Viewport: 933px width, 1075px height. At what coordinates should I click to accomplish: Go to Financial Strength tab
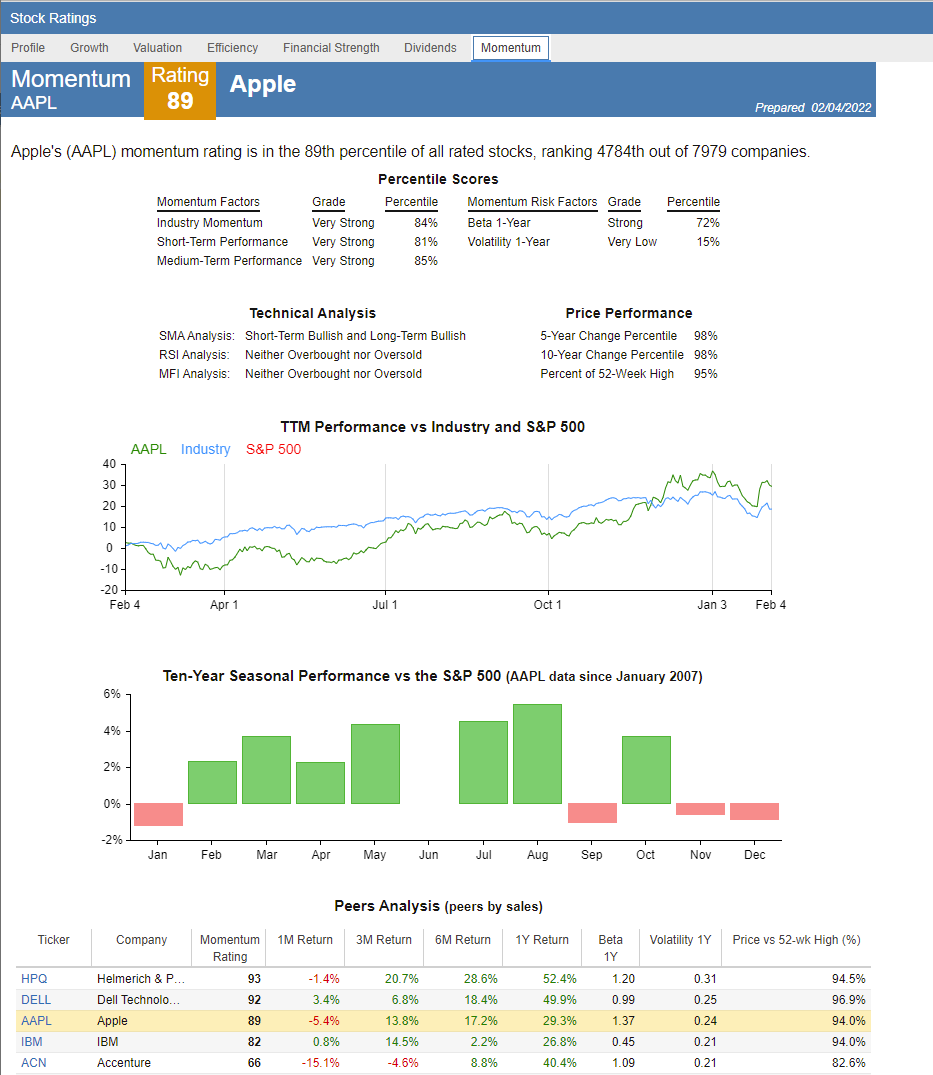click(x=331, y=48)
